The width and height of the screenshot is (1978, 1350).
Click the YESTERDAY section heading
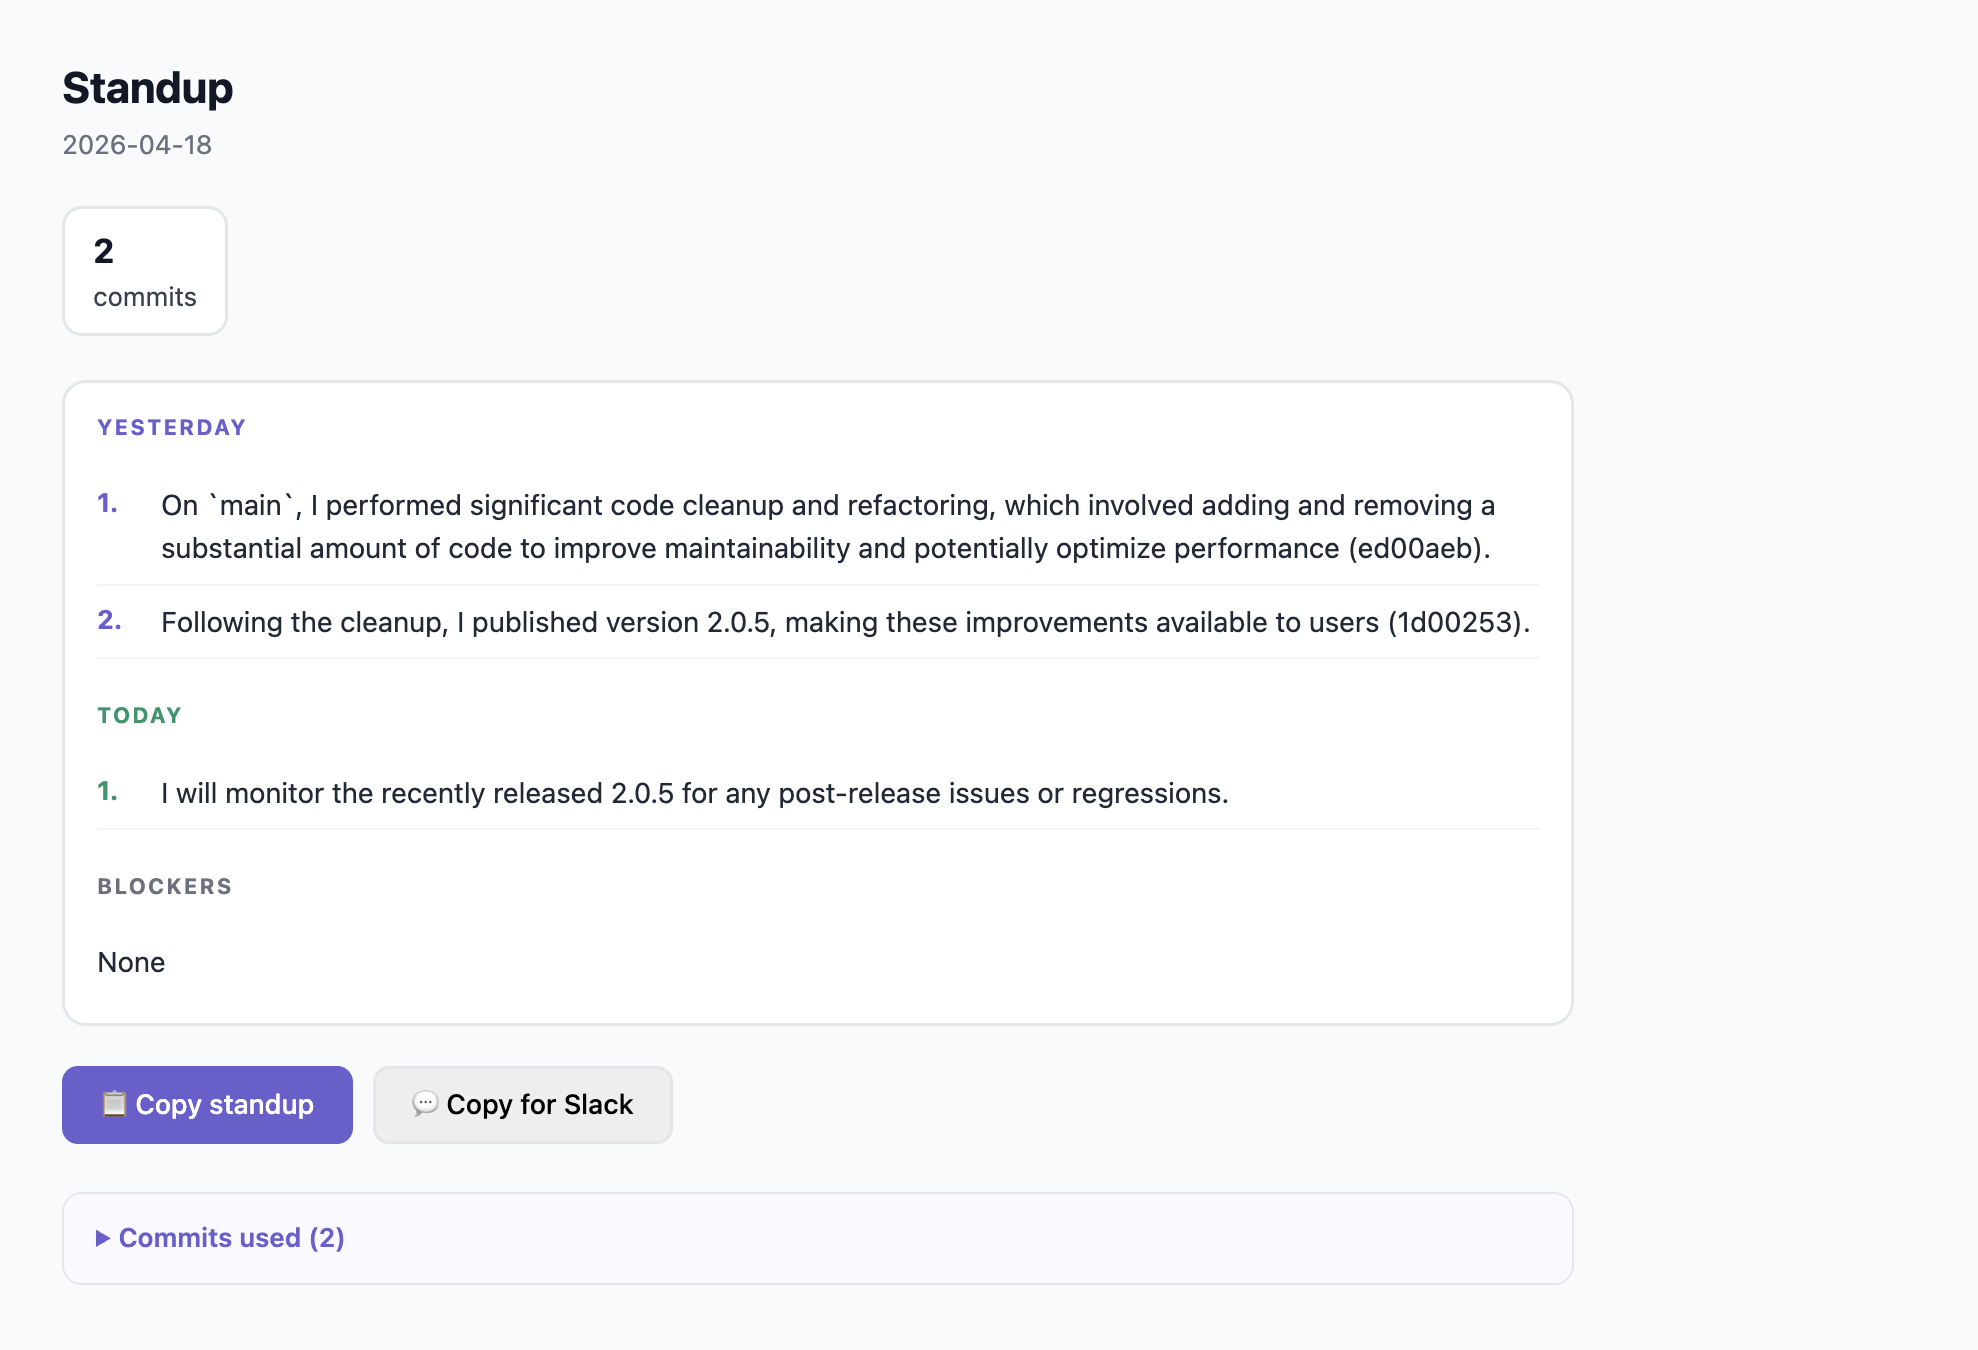click(x=172, y=428)
